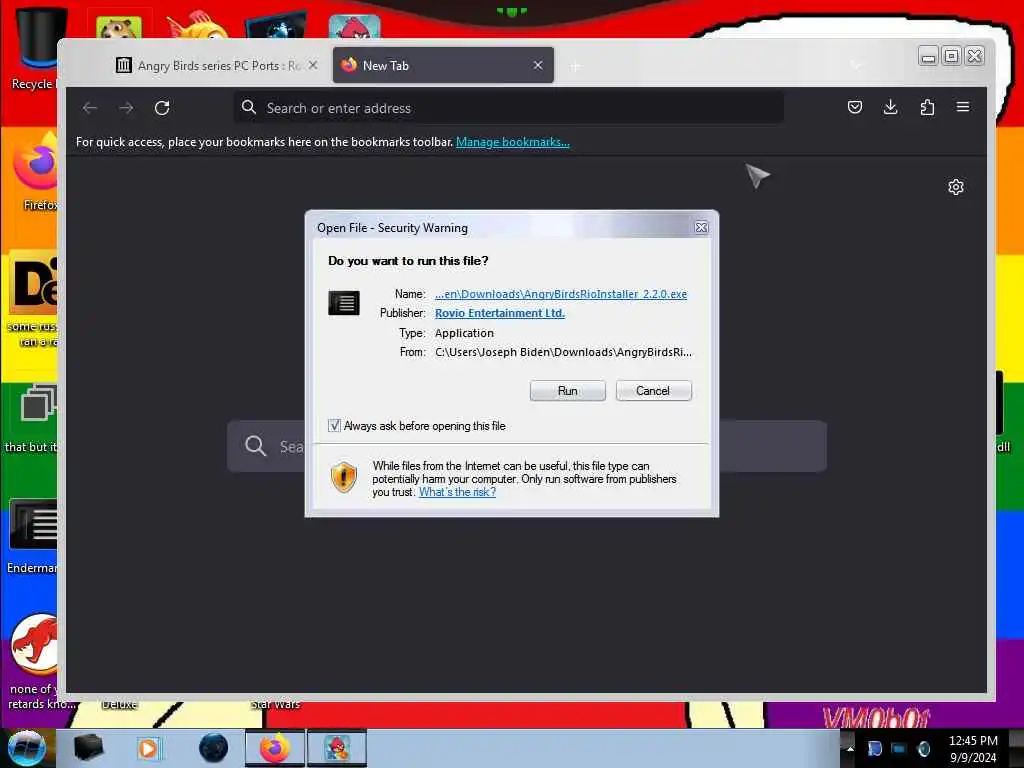The image size is (1024, 768).
Task: Click the network tray icon
Action: click(x=899, y=748)
